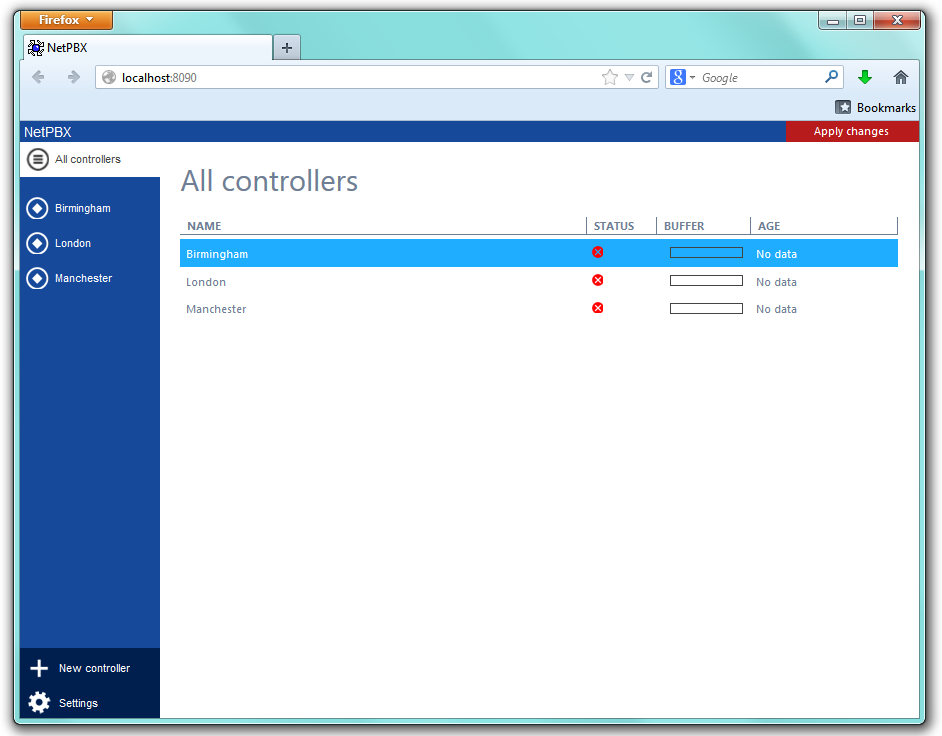Open the London controller from sidebar
This screenshot has width=942, height=736.
(72, 243)
